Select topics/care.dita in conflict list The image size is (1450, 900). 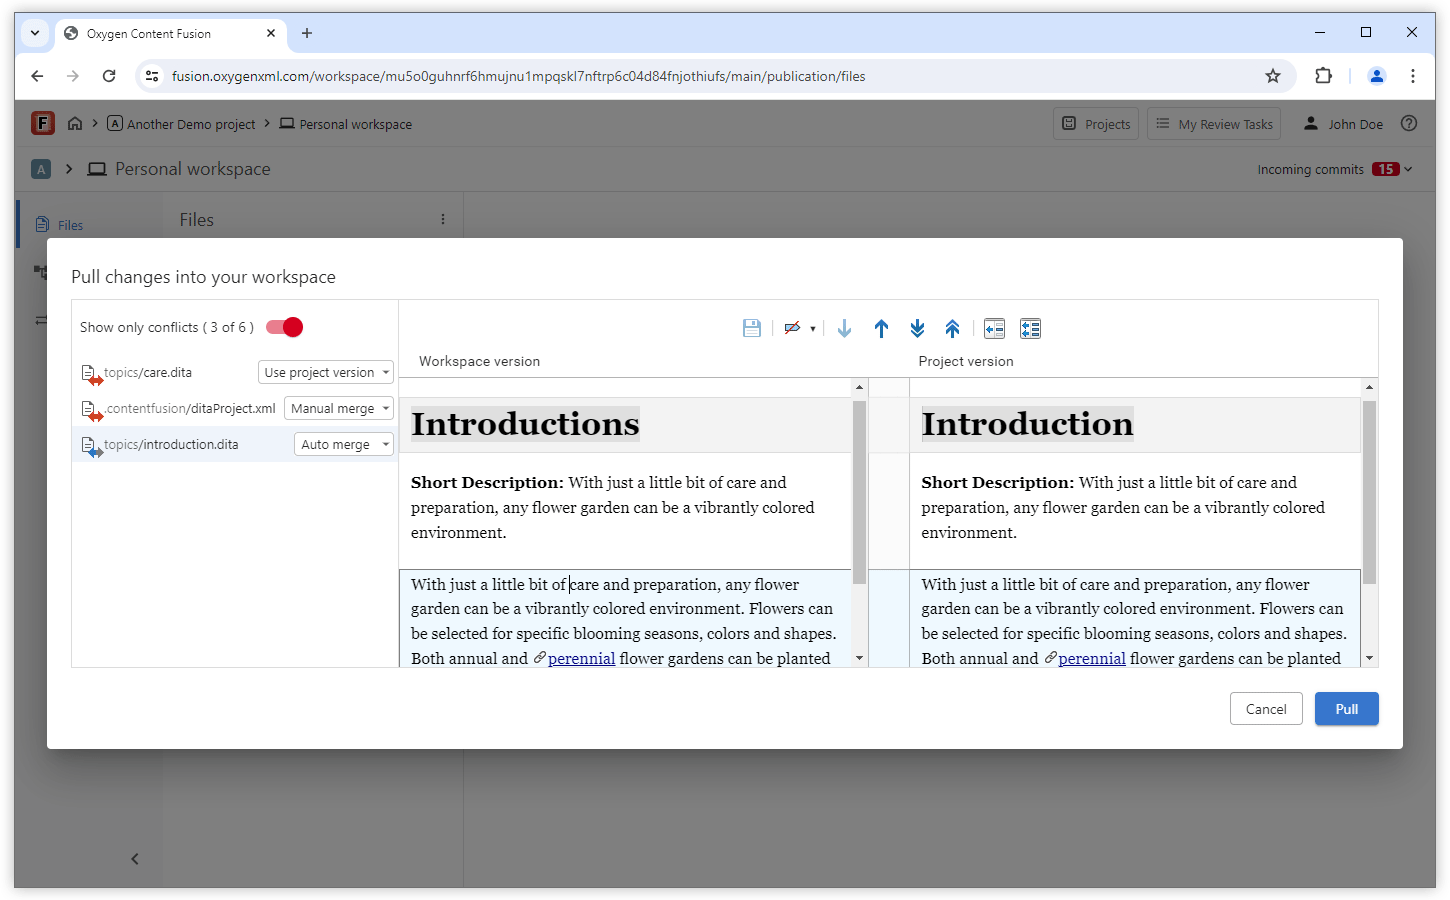coord(148,372)
